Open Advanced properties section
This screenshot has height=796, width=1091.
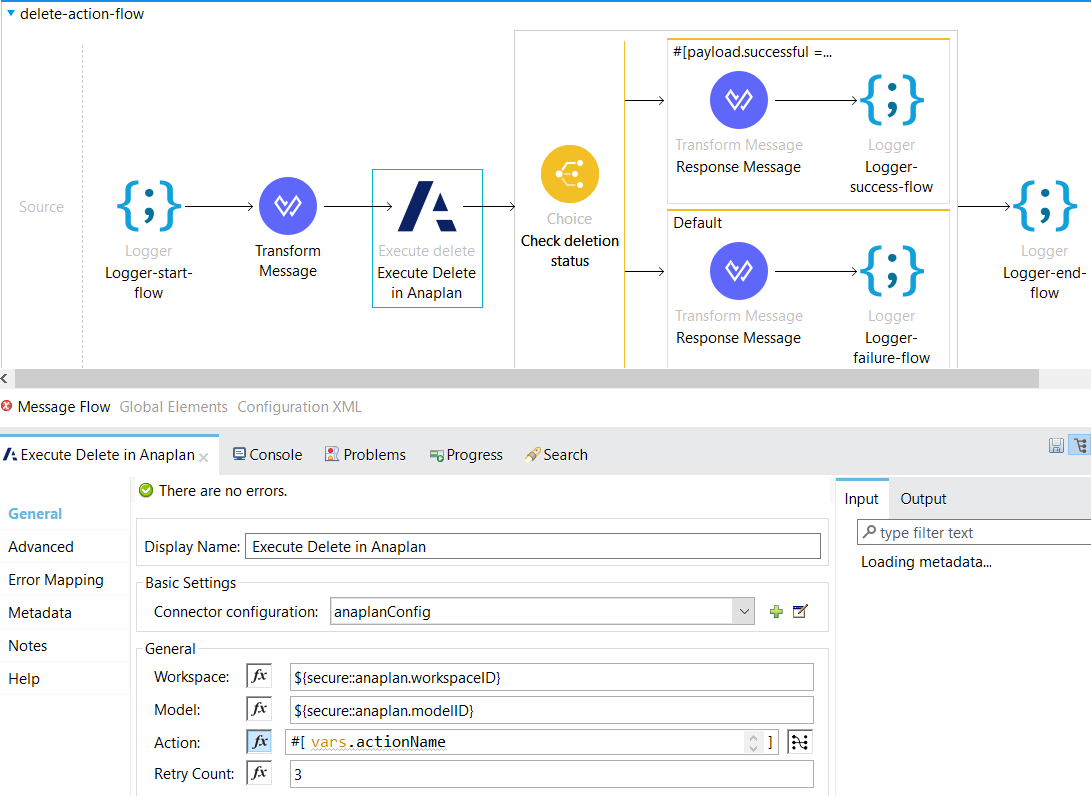tap(40, 547)
